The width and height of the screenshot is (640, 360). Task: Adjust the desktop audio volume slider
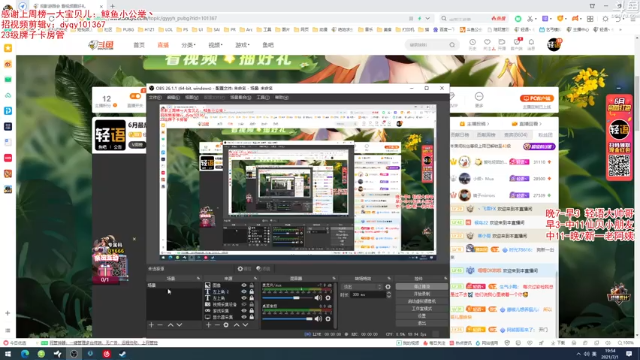(287, 319)
